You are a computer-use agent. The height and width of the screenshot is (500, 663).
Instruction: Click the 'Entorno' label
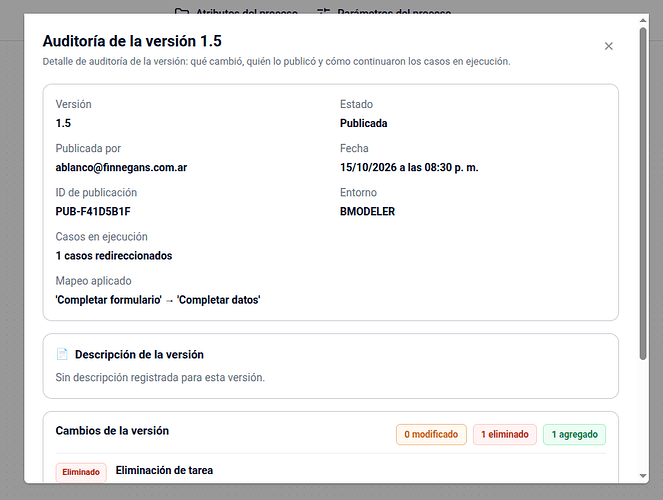359,193
